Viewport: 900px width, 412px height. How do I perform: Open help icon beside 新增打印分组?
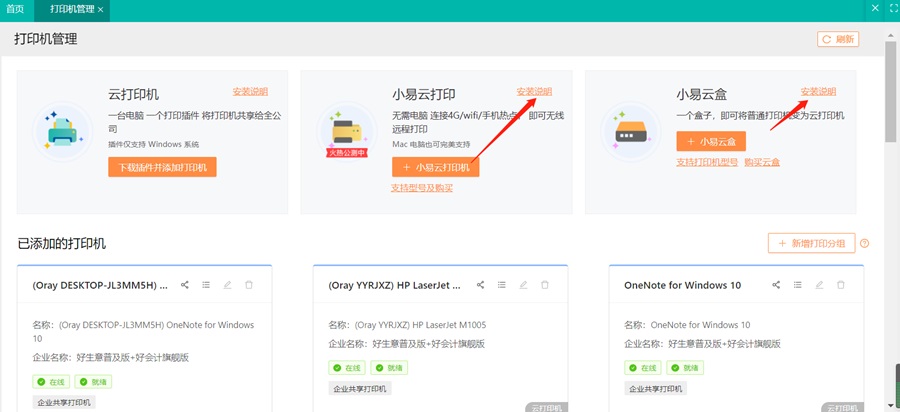pos(864,243)
